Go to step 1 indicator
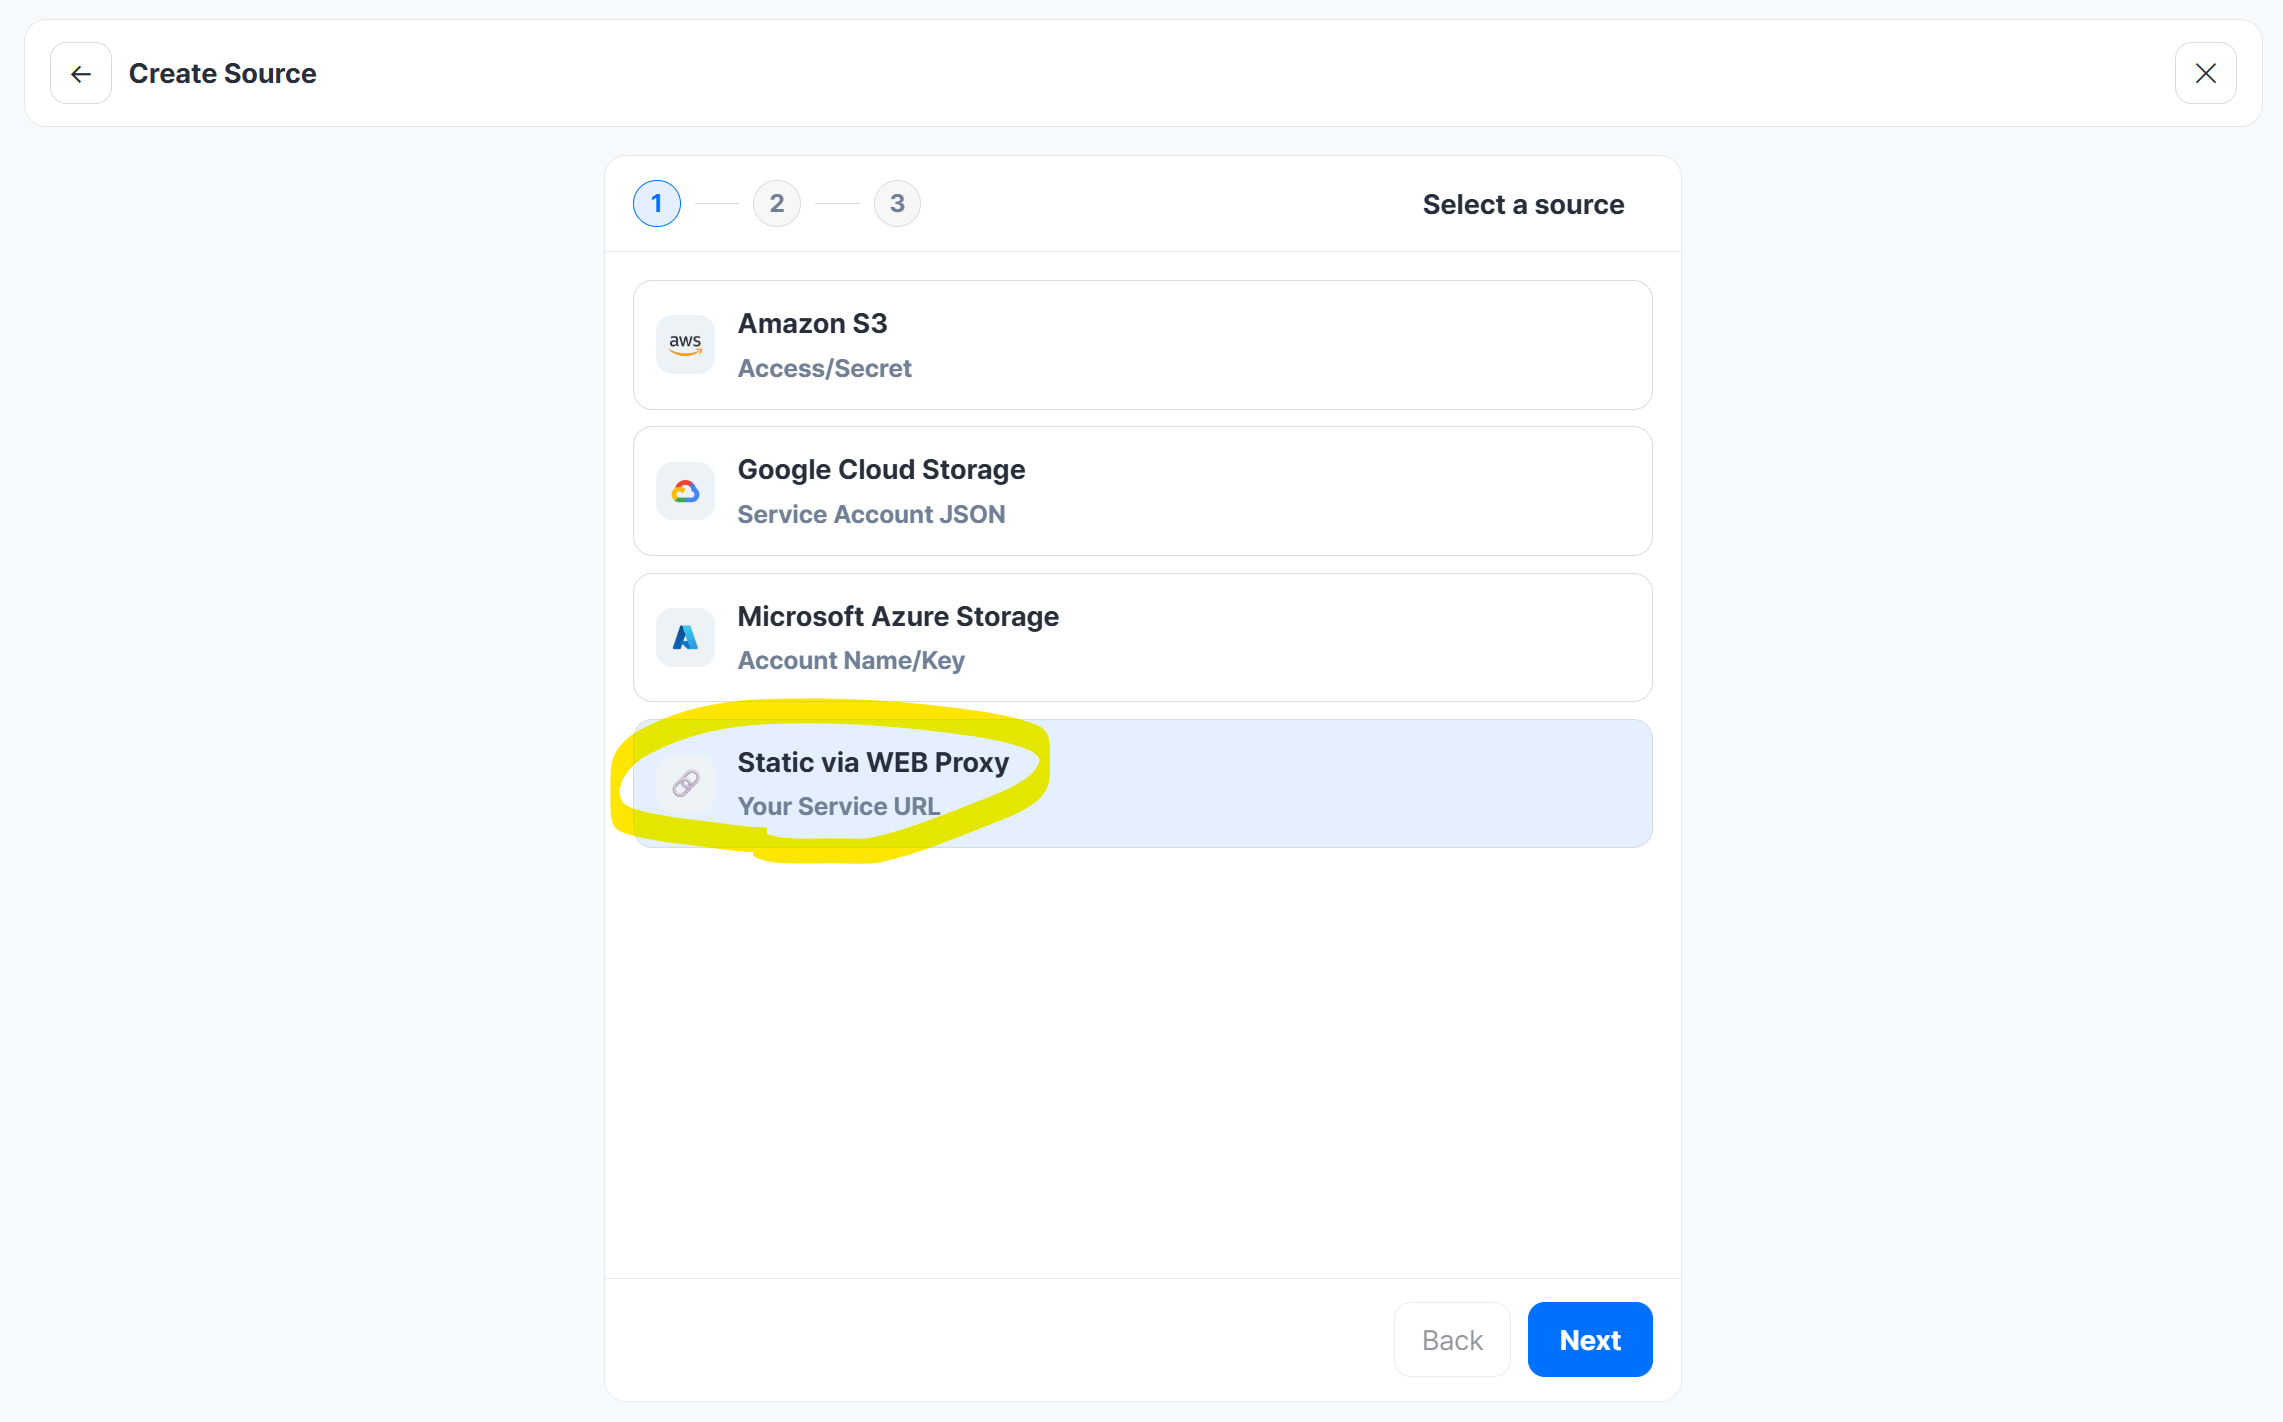Screen dimensions: 2283x1422 (x=657, y=204)
